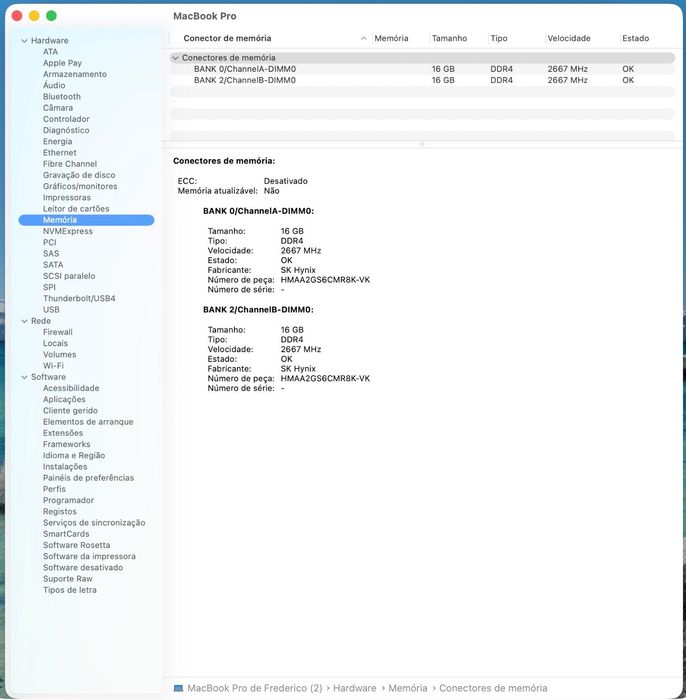This screenshot has width=686, height=700.
Task: Select PCI in the sidebar
Action: pyautogui.click(x=50, y=242)
